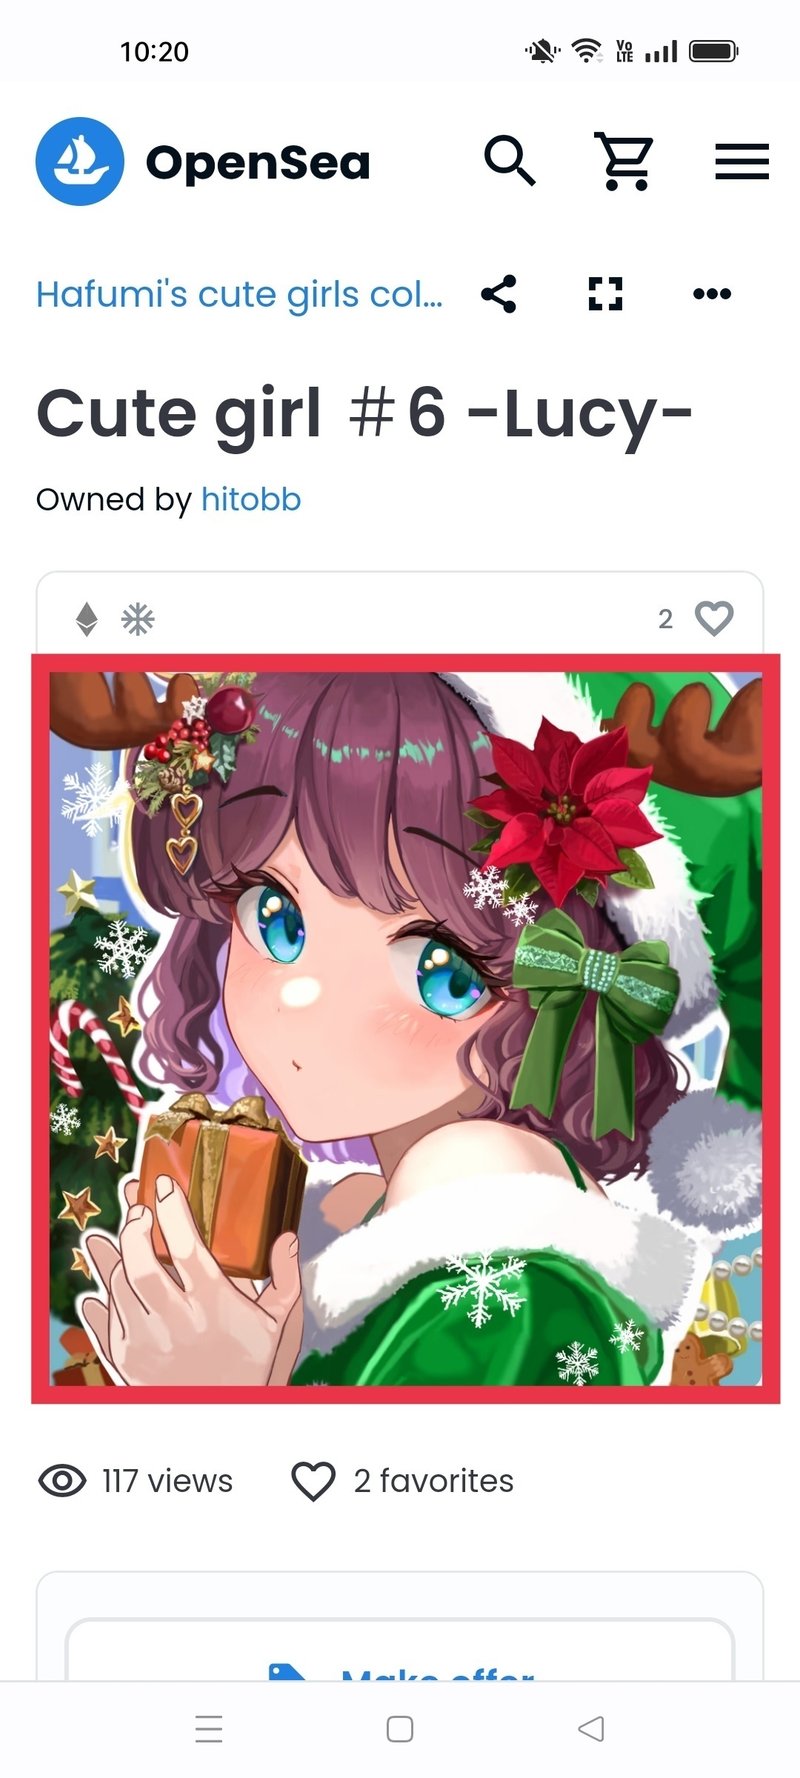800x1778 pixels.
Task: Tap the Lucy NFT artwork image
Action: click(x=406, y=1029)
